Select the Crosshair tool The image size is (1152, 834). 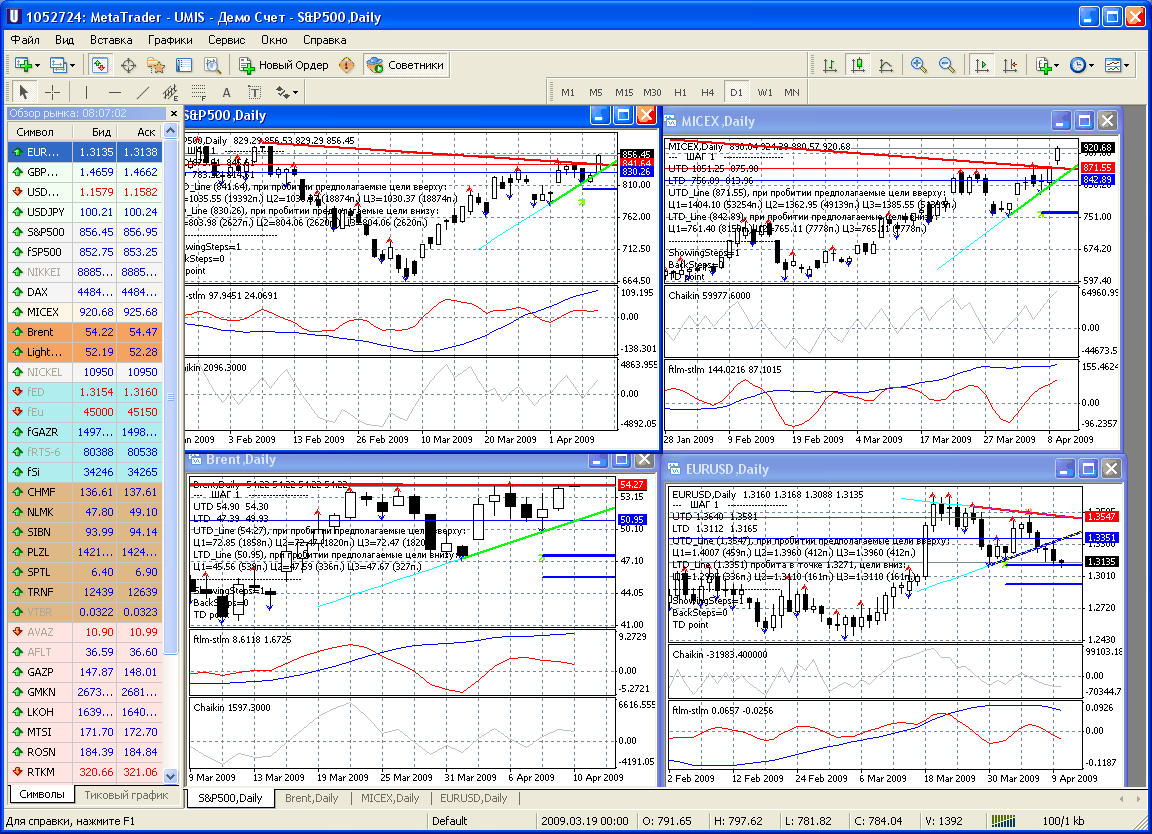pos(52,93)
